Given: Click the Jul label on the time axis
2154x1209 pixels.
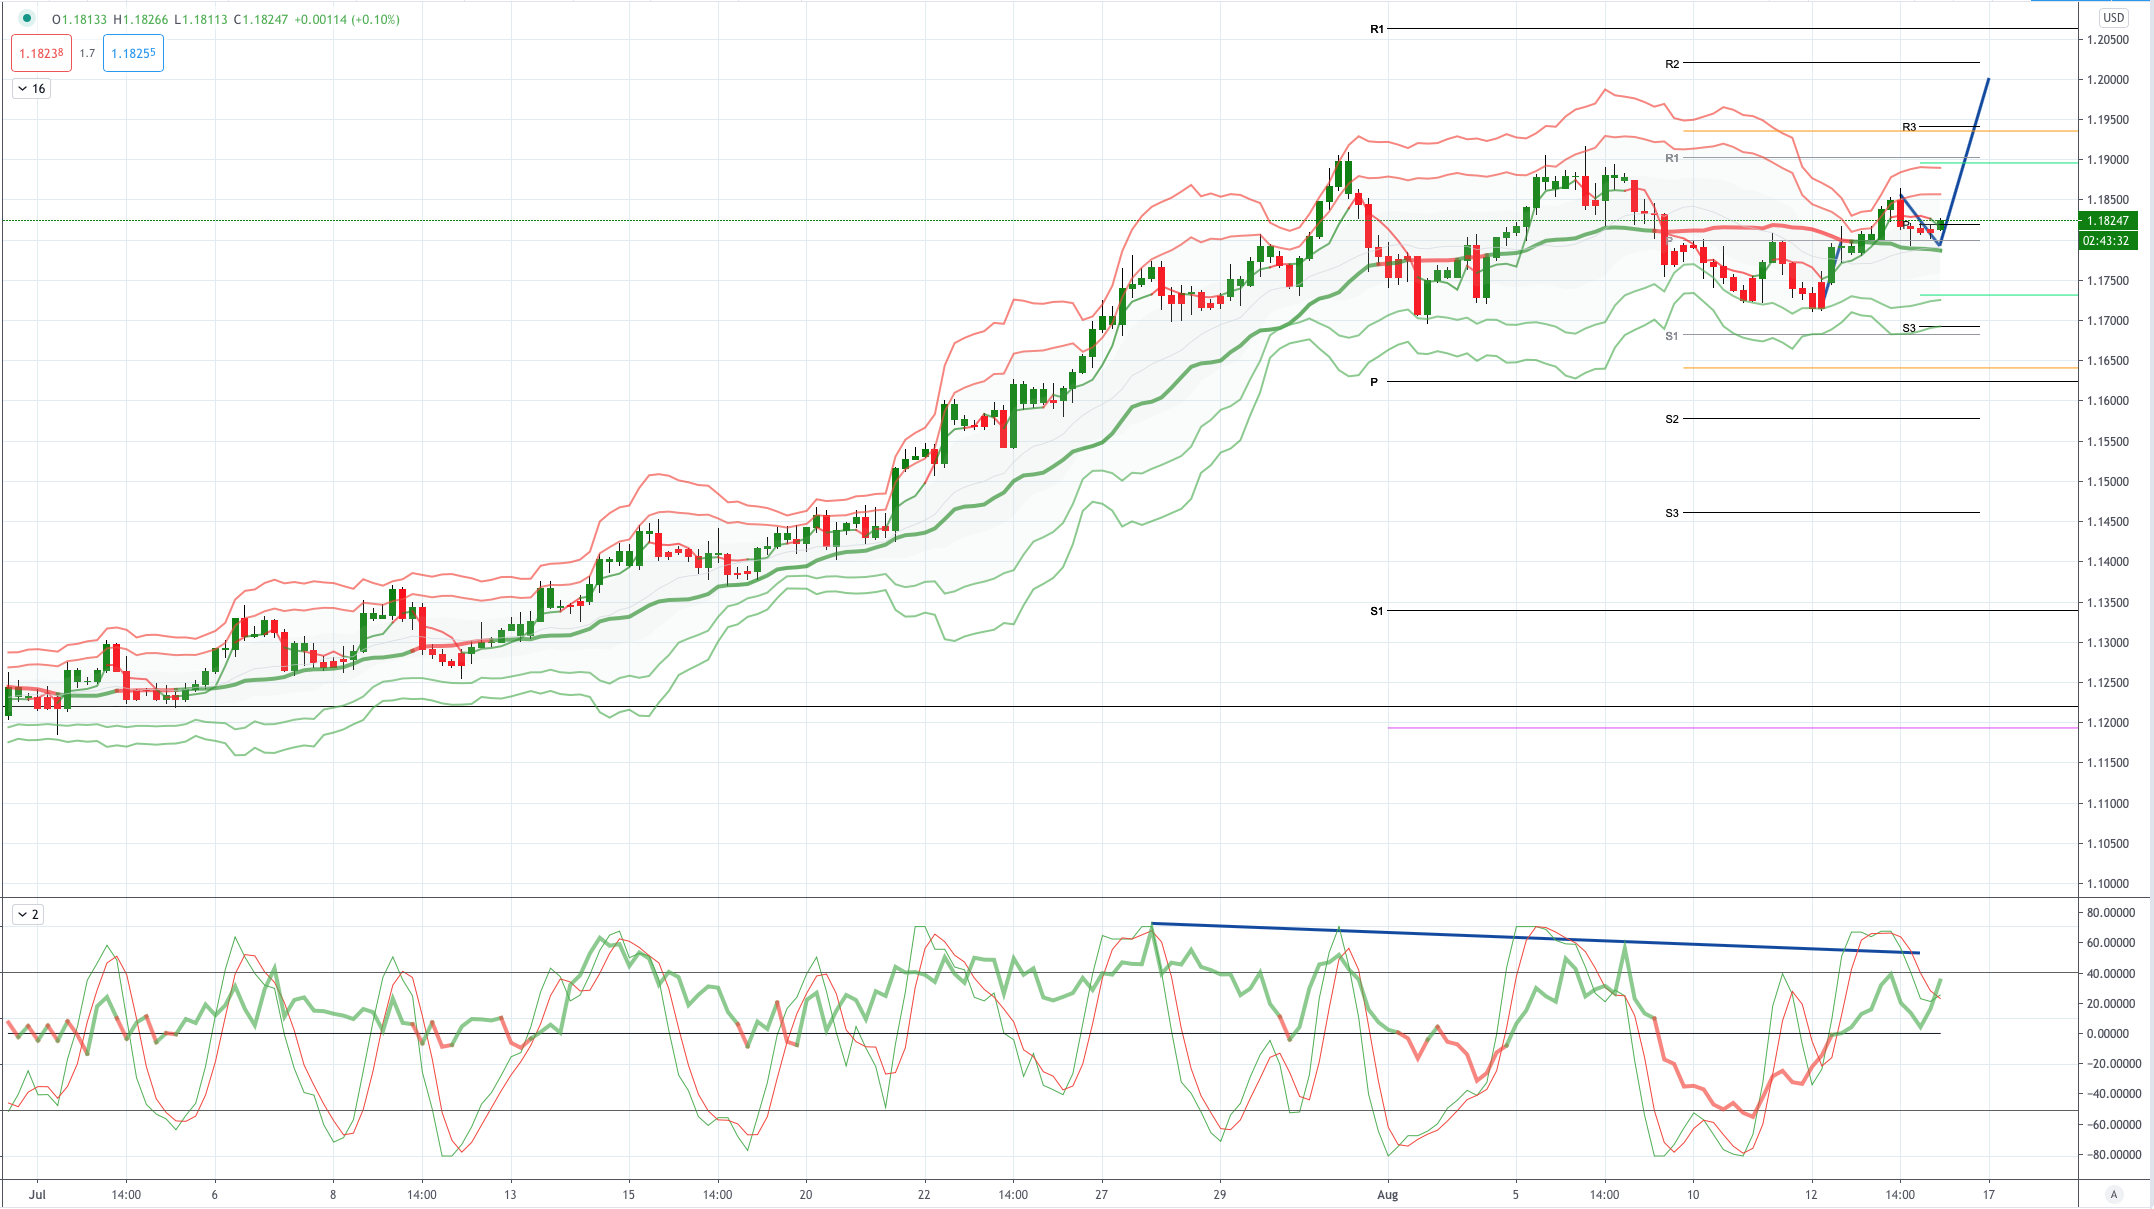Looking at the screenshot, I should [x=37, y=1194].
